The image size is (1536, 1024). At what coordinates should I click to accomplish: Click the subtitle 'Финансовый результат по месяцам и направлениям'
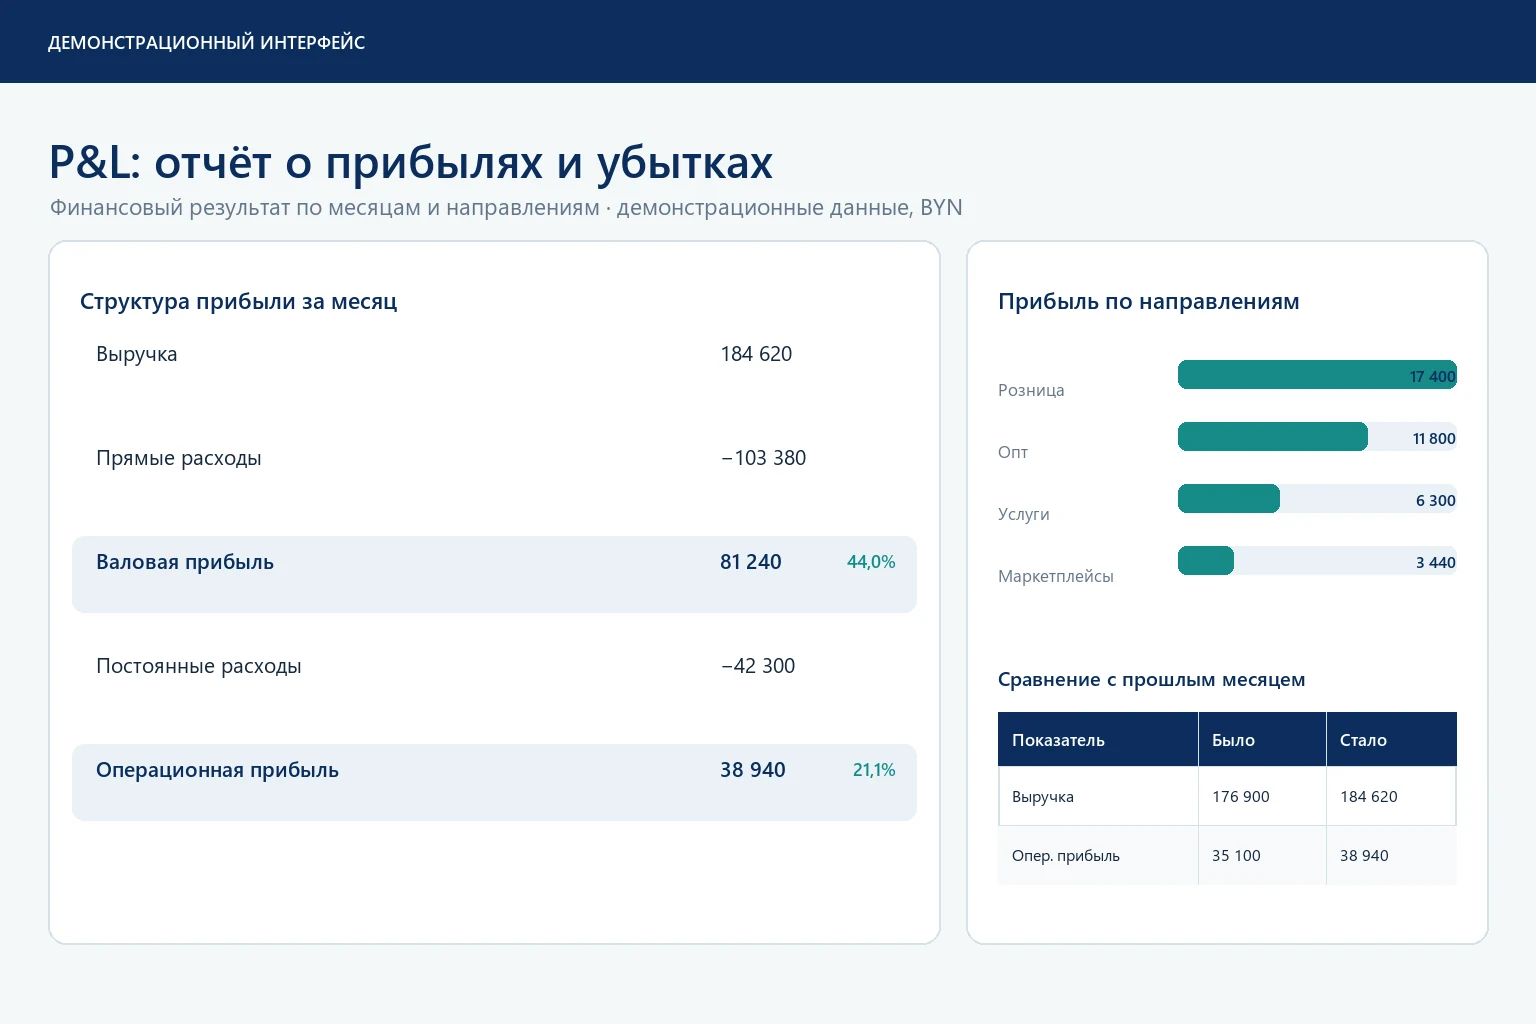pyautogui.click(x=325, y=208)
